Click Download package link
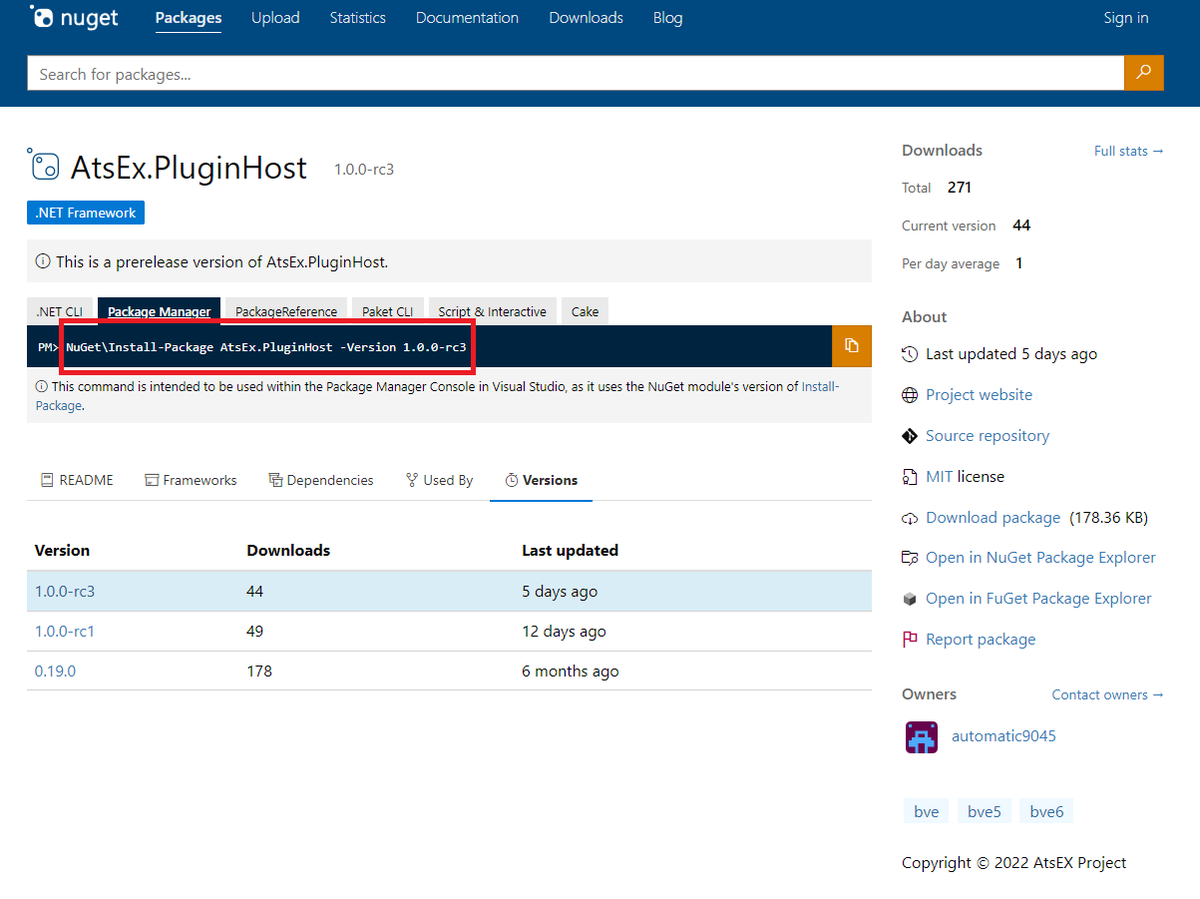The image size is (1200, 899). pos(993,518)
